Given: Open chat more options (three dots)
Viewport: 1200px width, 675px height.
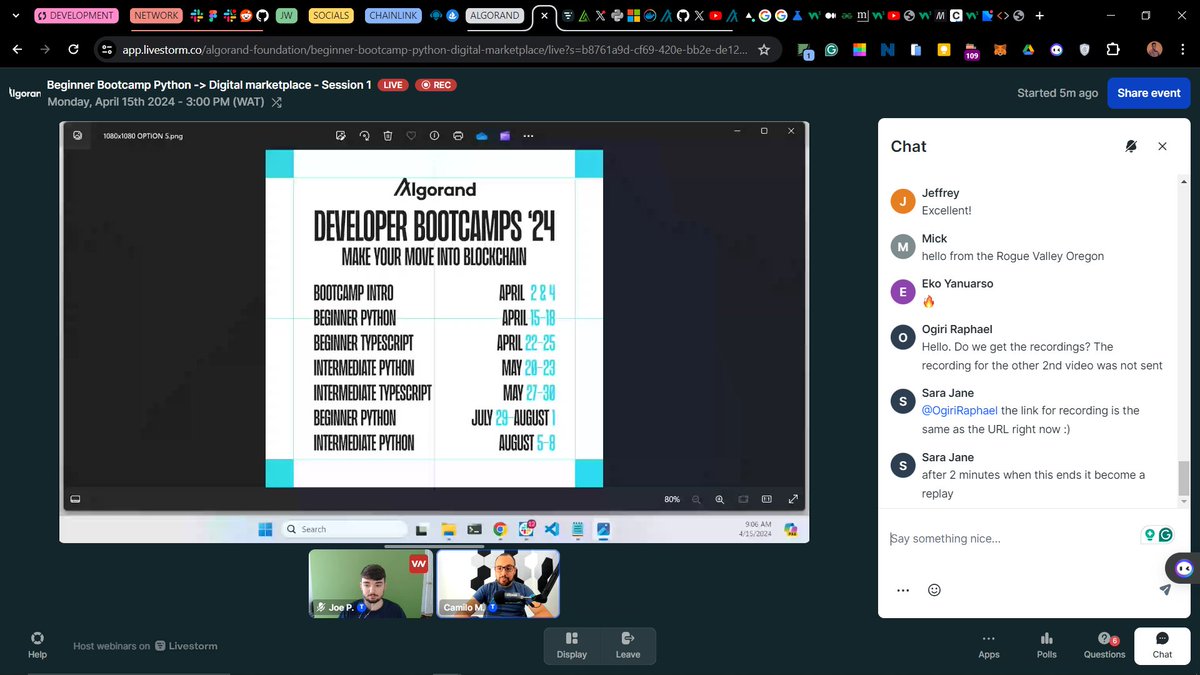Looking at the screenshot, I should 903,590.
